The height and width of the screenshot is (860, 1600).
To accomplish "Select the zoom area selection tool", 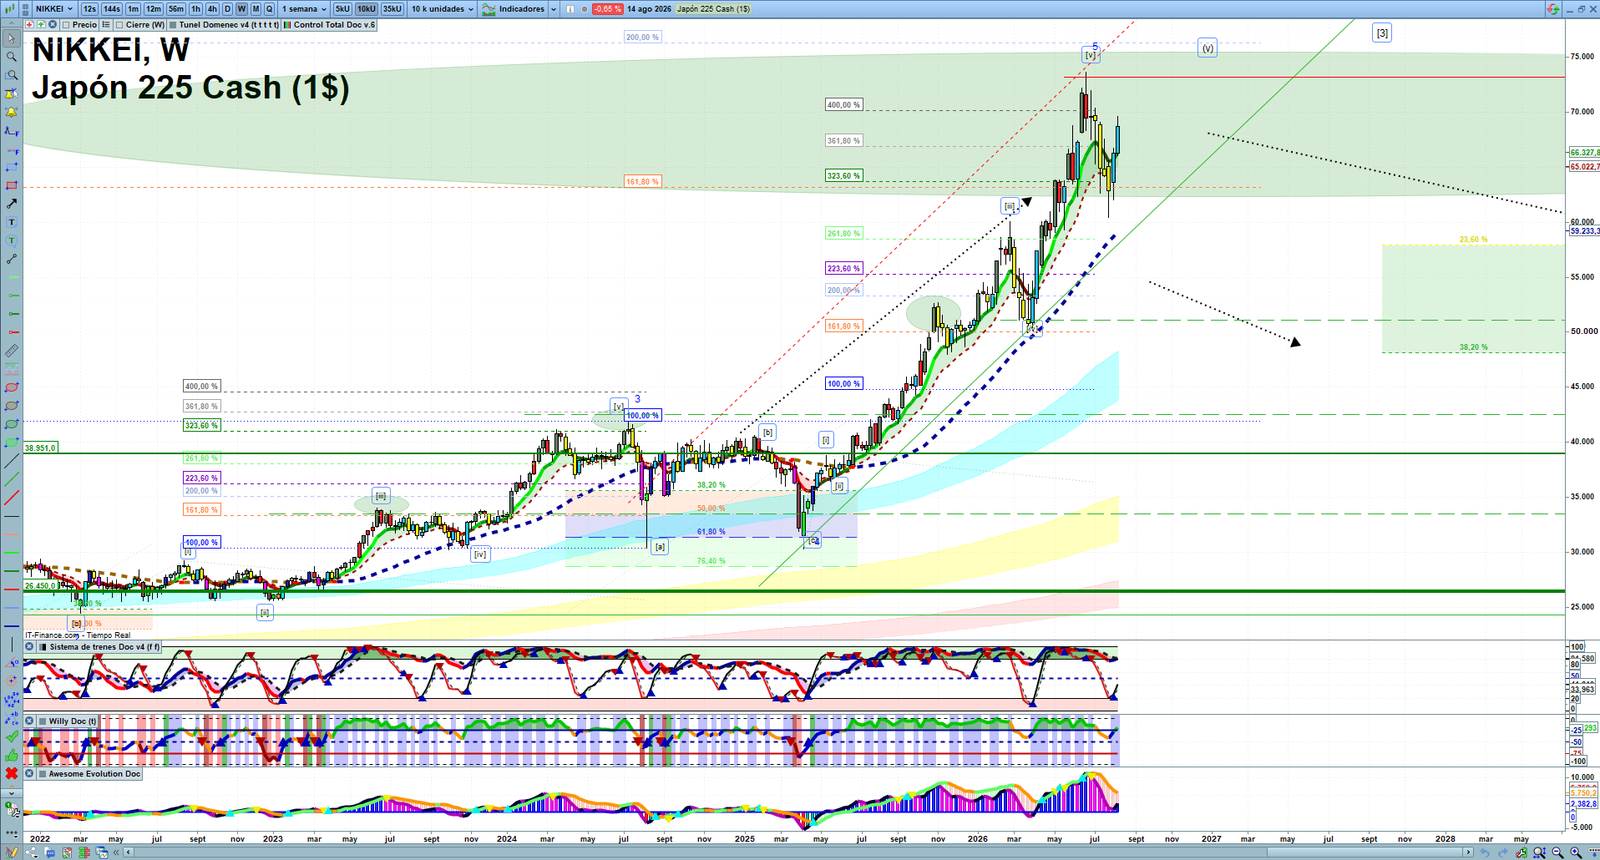I will click(10, 74).
